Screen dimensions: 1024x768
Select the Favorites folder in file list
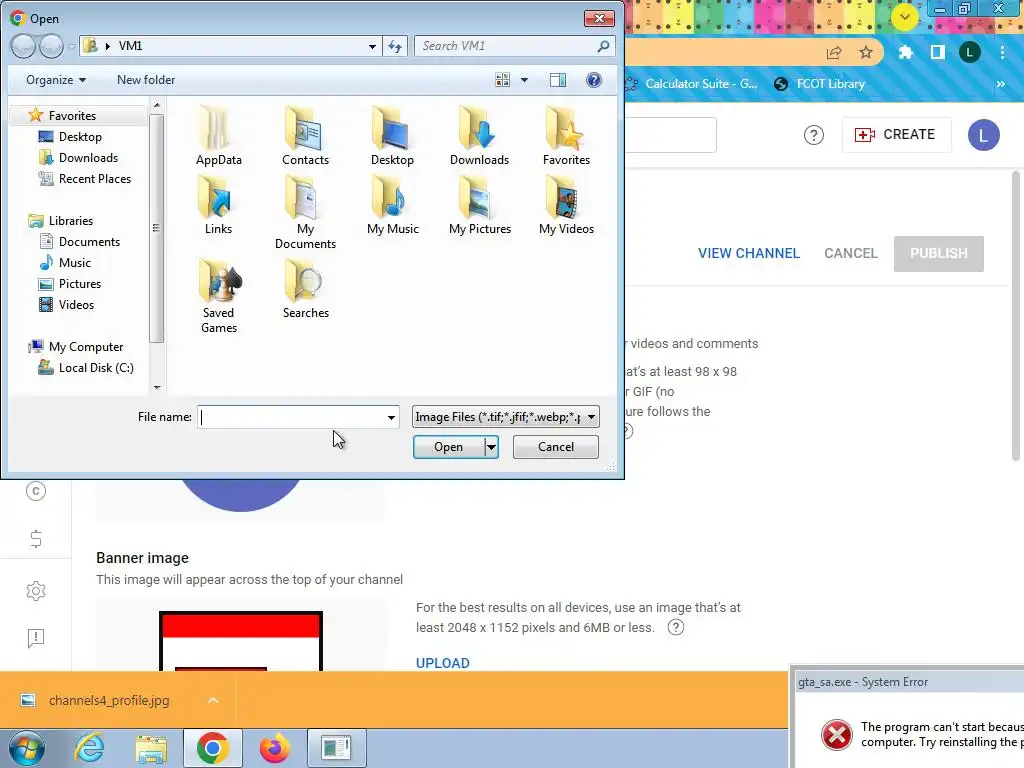tap(566, 136)
